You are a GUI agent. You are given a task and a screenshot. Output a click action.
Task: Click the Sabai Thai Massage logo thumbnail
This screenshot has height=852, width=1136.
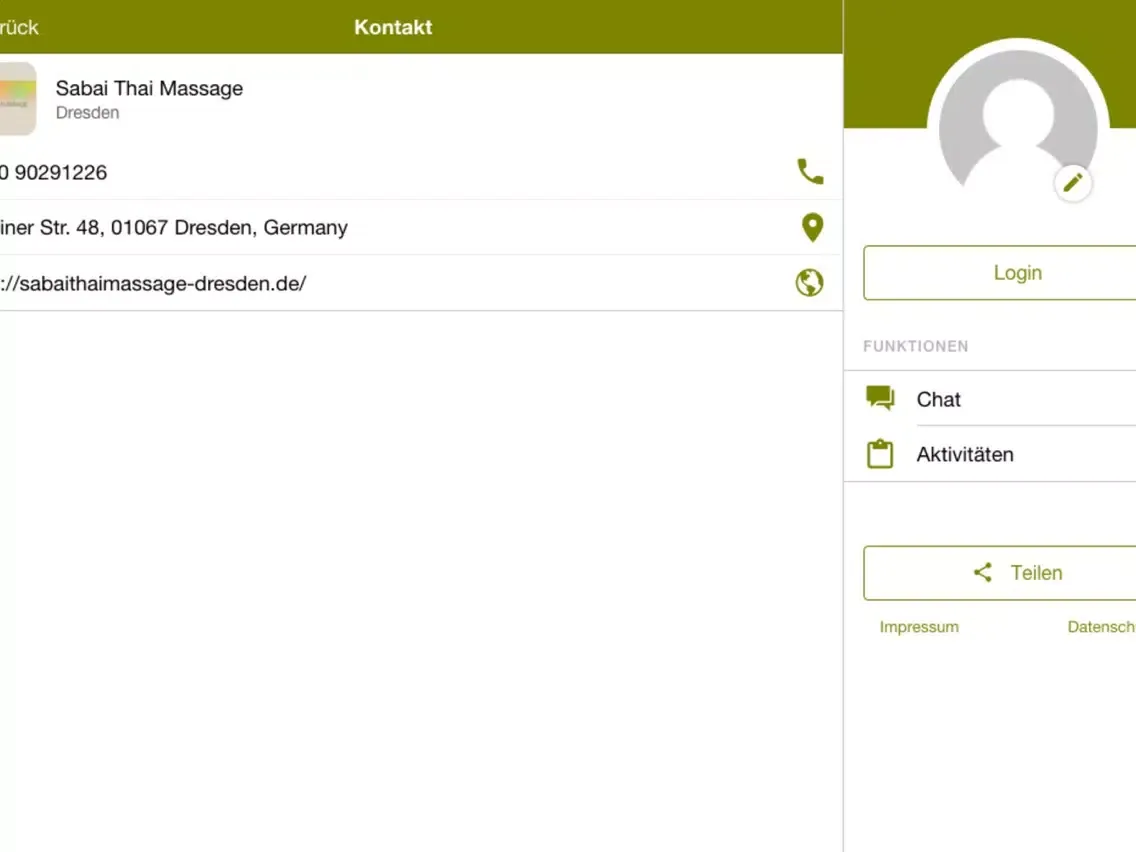[x=17, y=99]
